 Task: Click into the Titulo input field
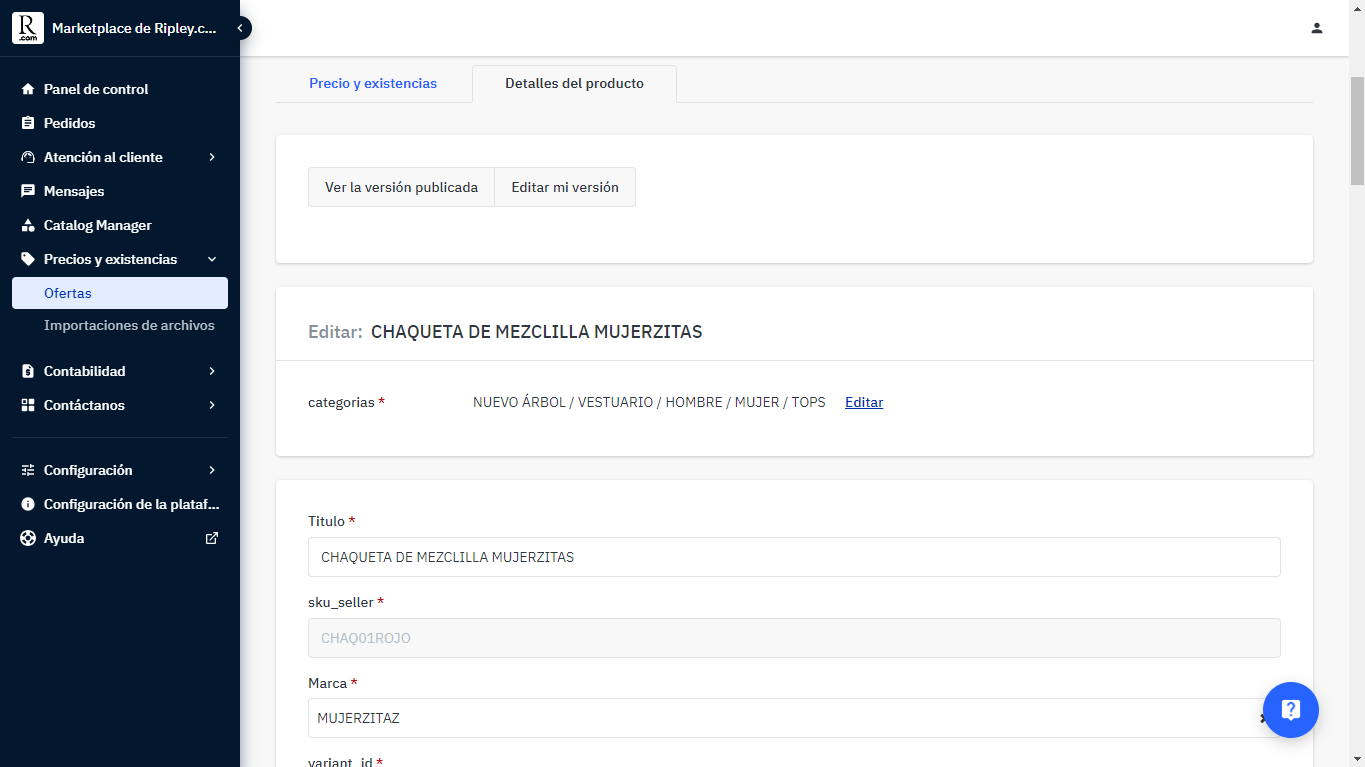click(794, 557)
